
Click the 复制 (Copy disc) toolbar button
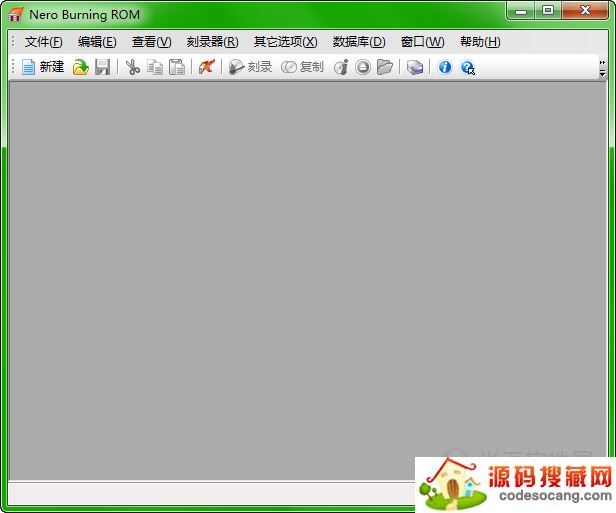click(x=302, y=67)
